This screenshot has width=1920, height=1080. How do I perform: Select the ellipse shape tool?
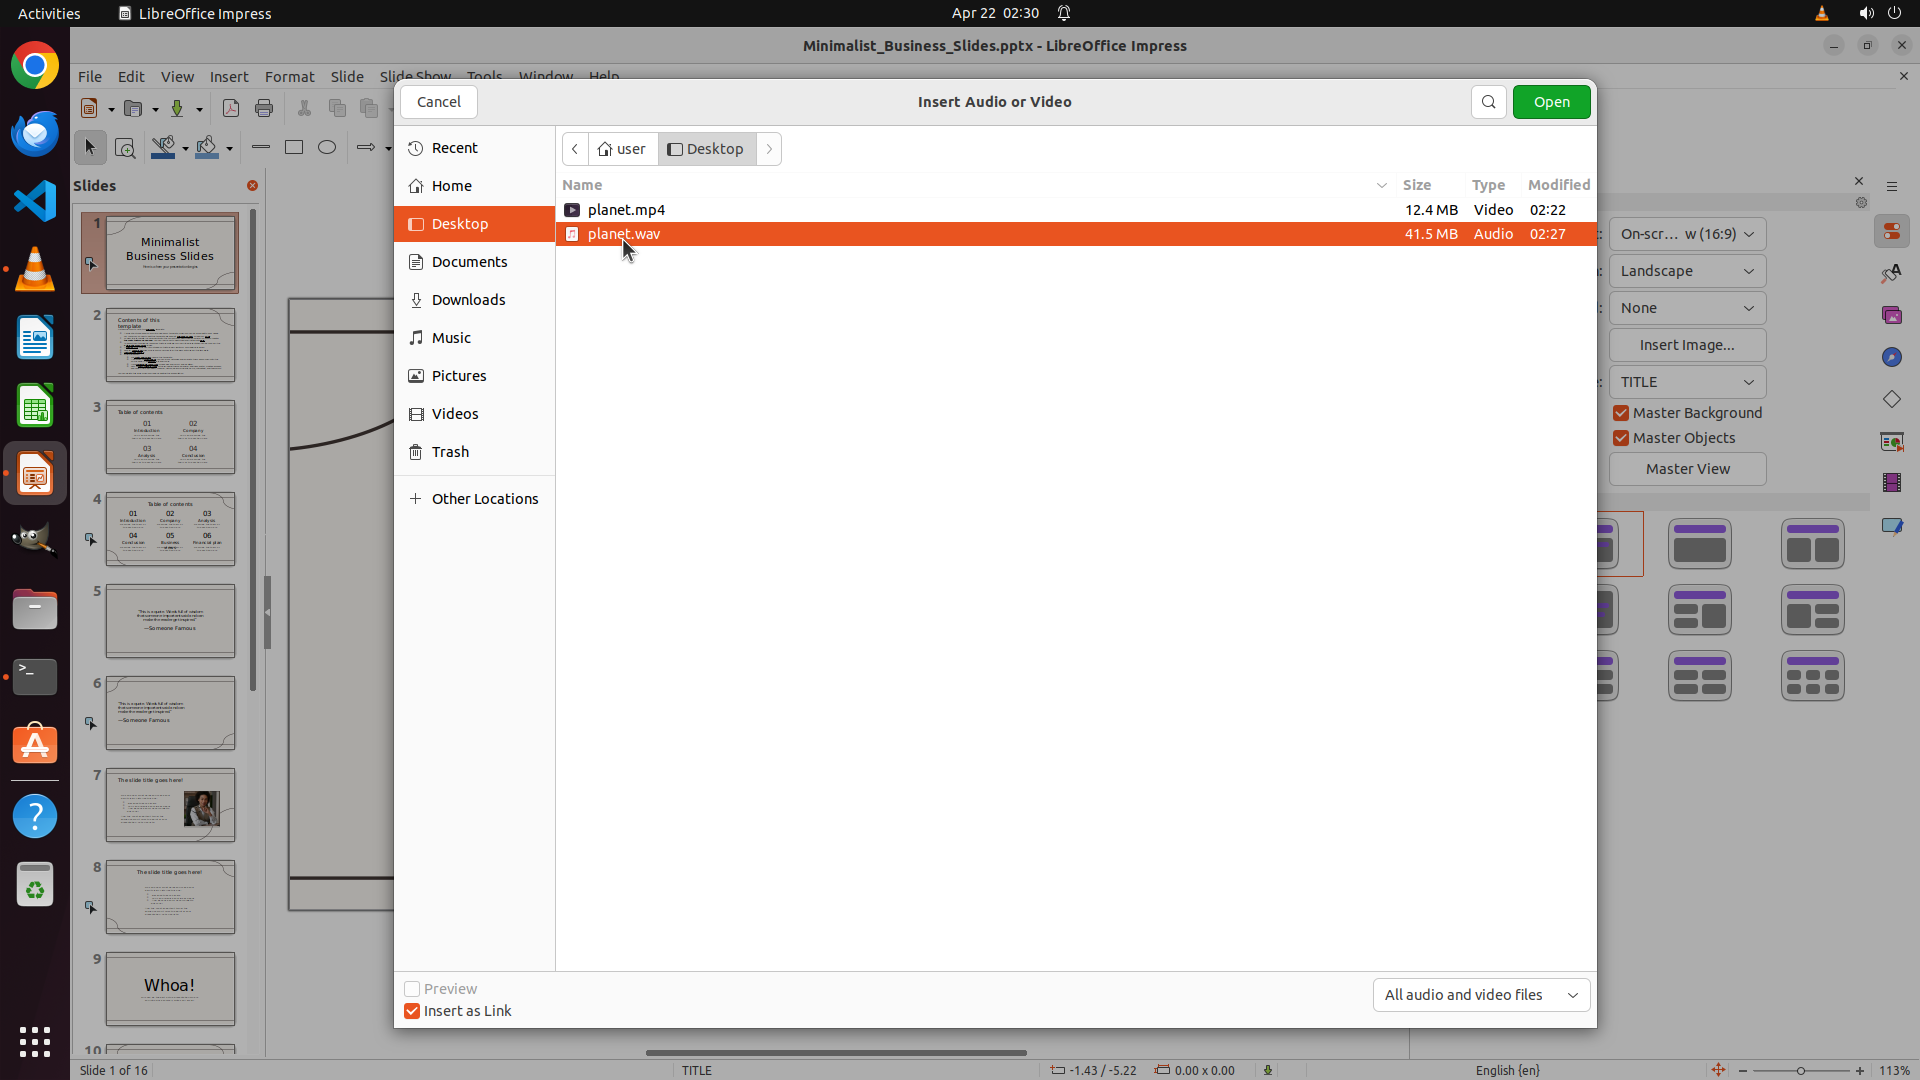pyautogui.click(x=327, y=147)
